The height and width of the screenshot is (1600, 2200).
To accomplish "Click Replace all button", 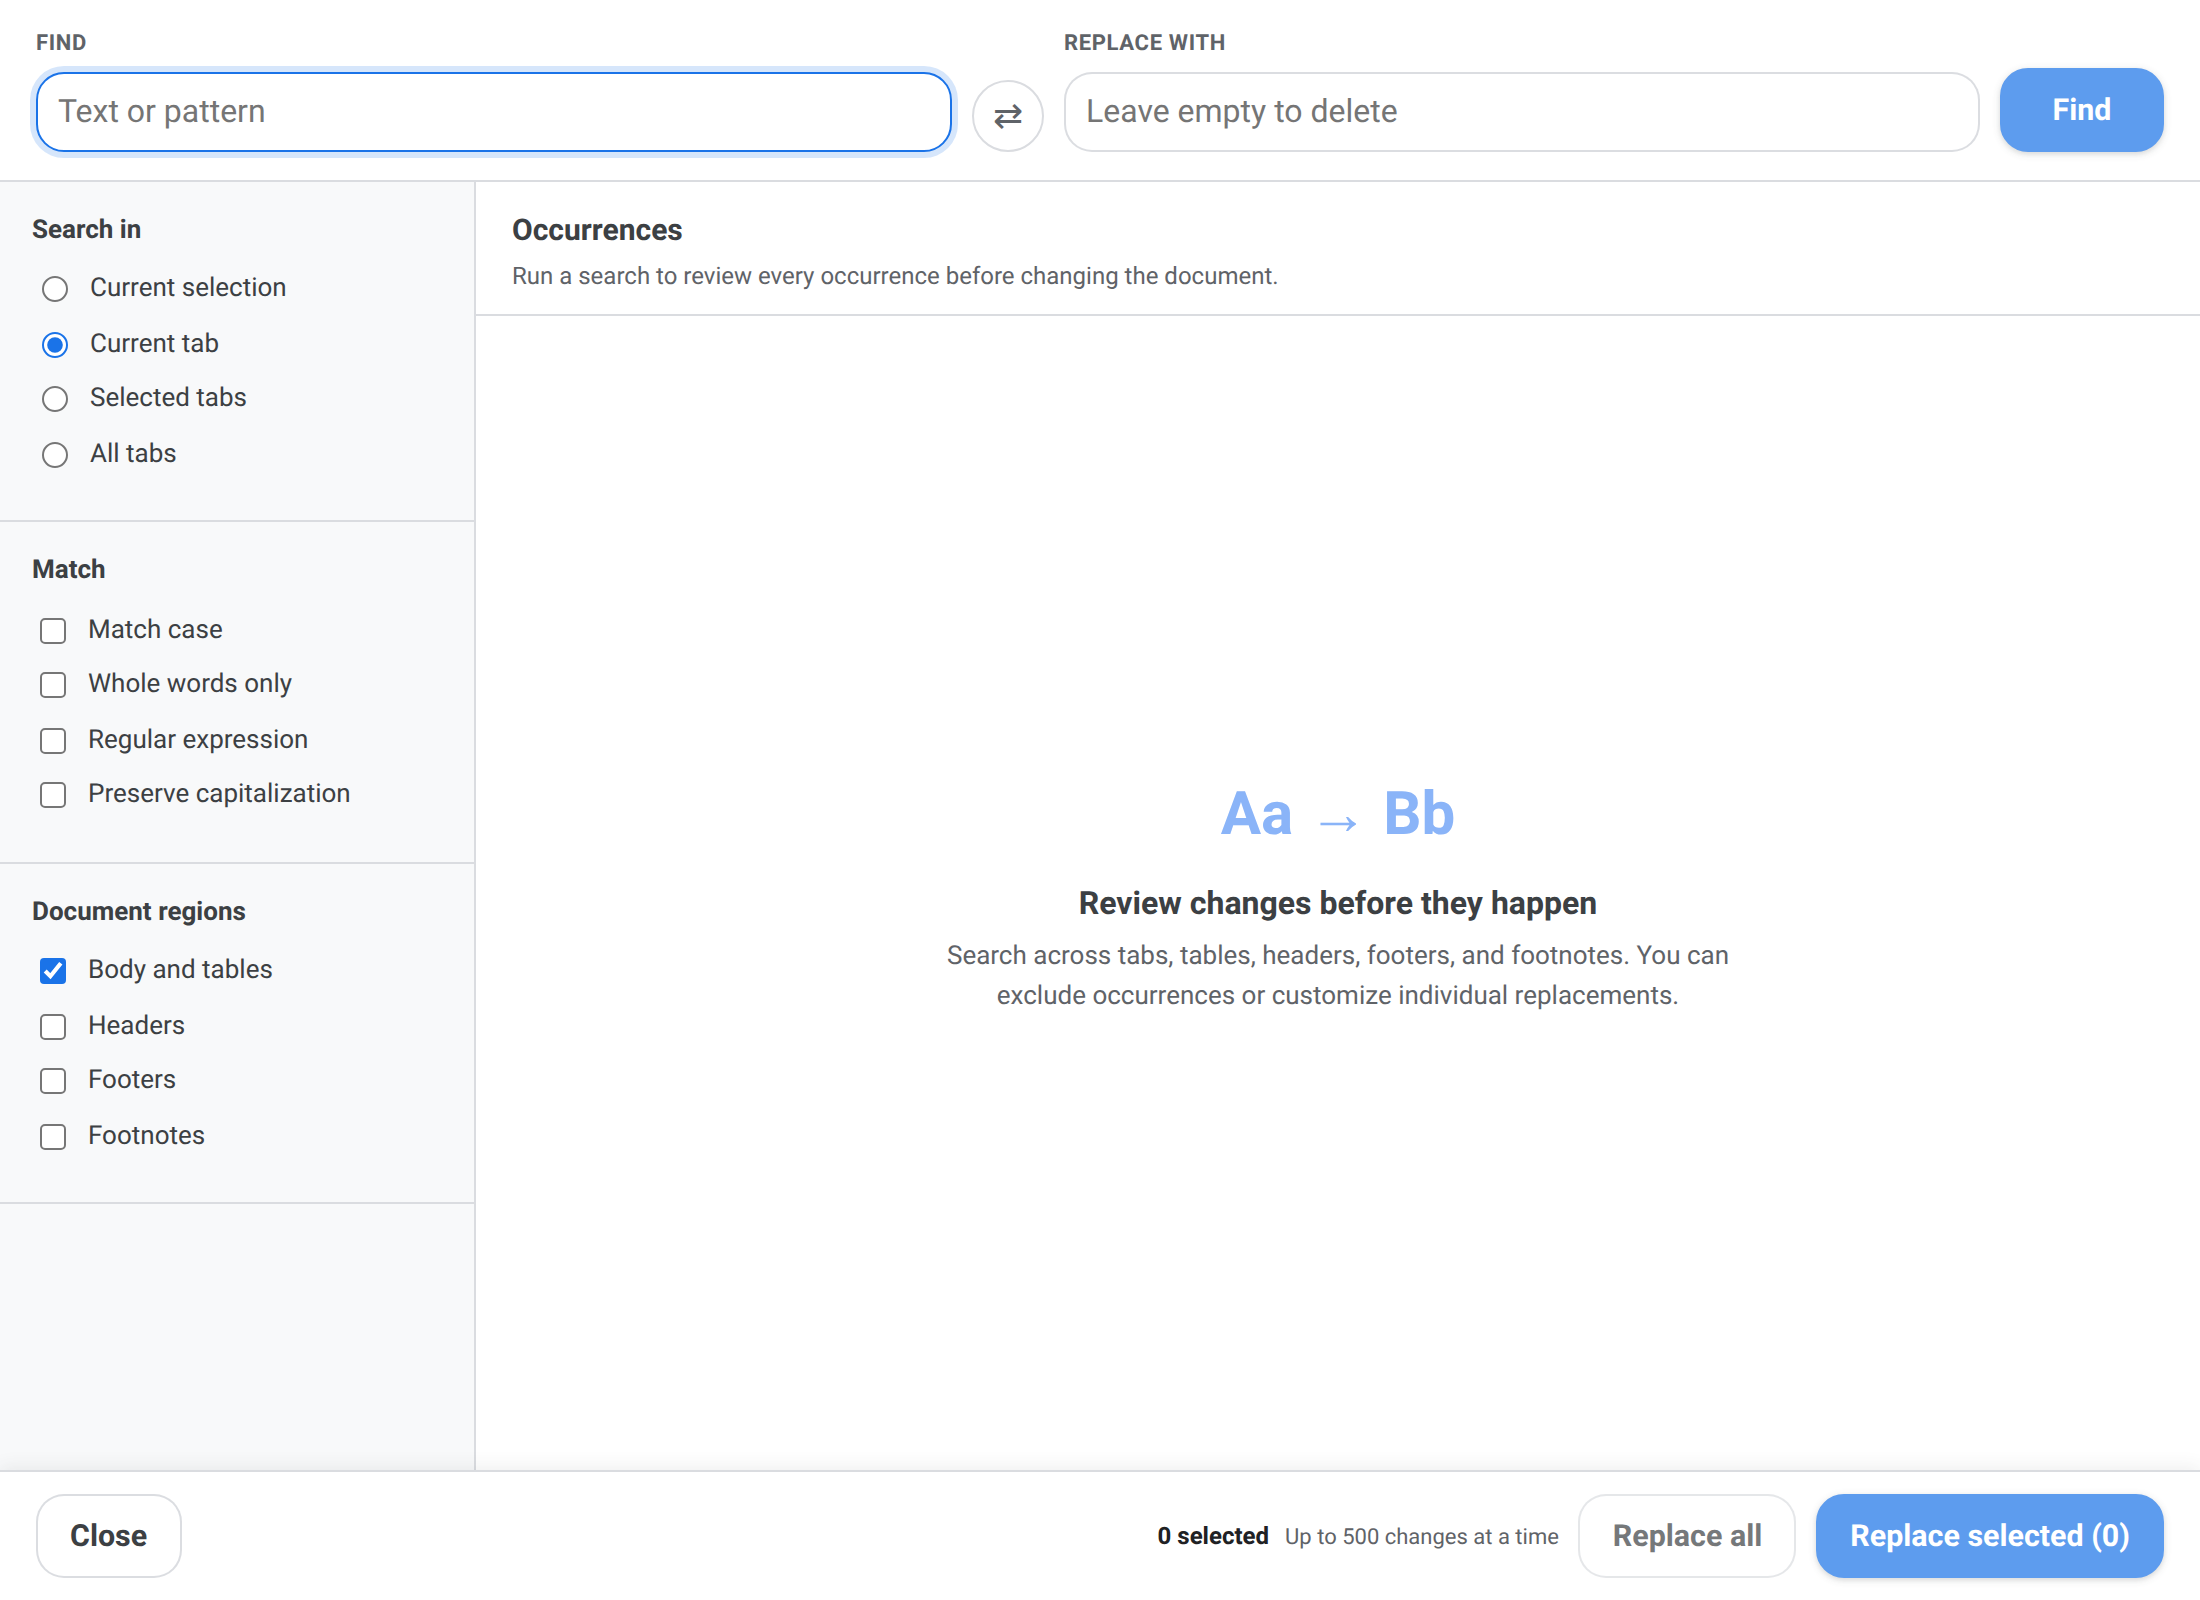I will [x=1686, y=1535].
